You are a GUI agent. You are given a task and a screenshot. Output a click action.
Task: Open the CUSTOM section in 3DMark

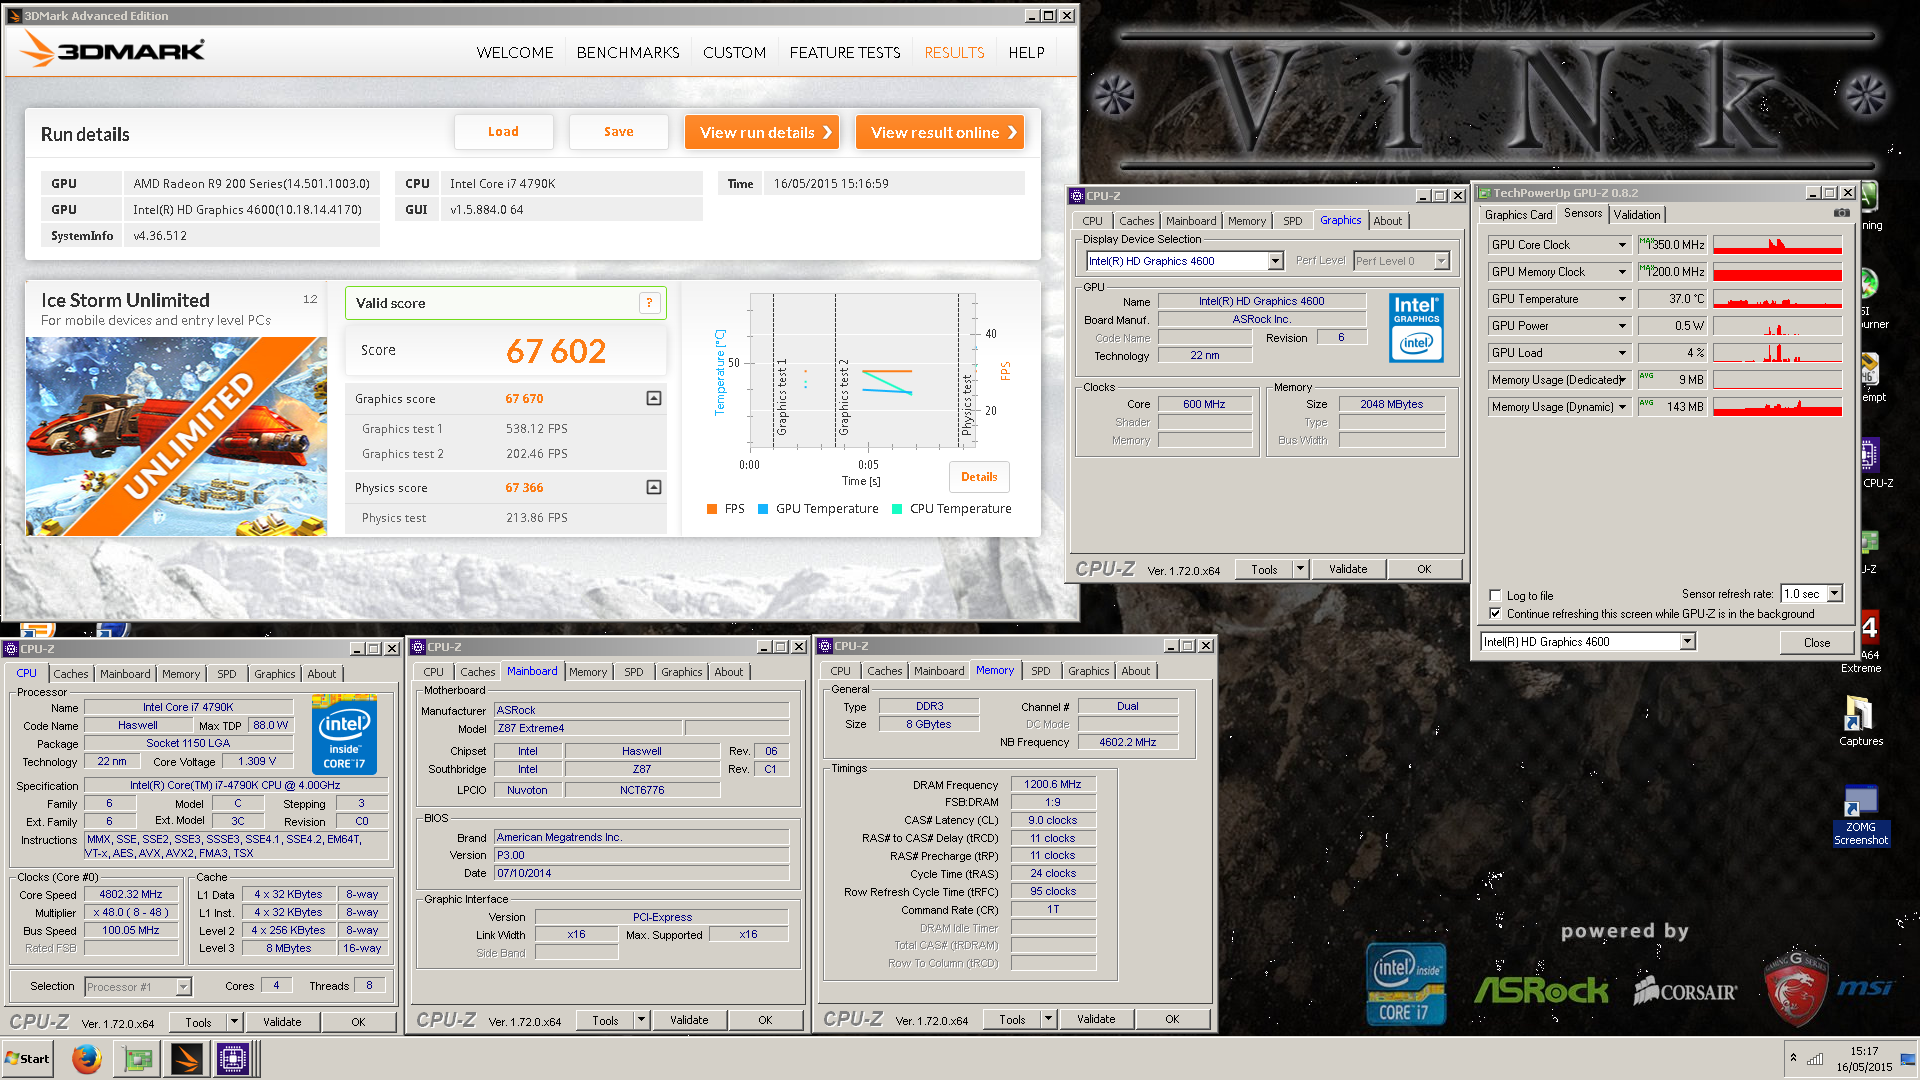pos(734,53)
